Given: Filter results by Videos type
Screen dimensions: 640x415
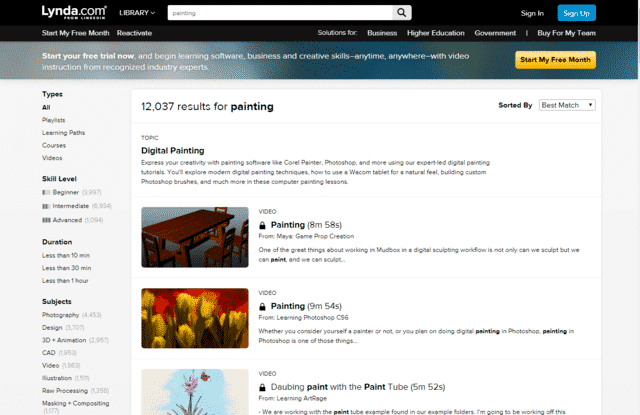Looking at the screenshot, I should coord(52,158).
